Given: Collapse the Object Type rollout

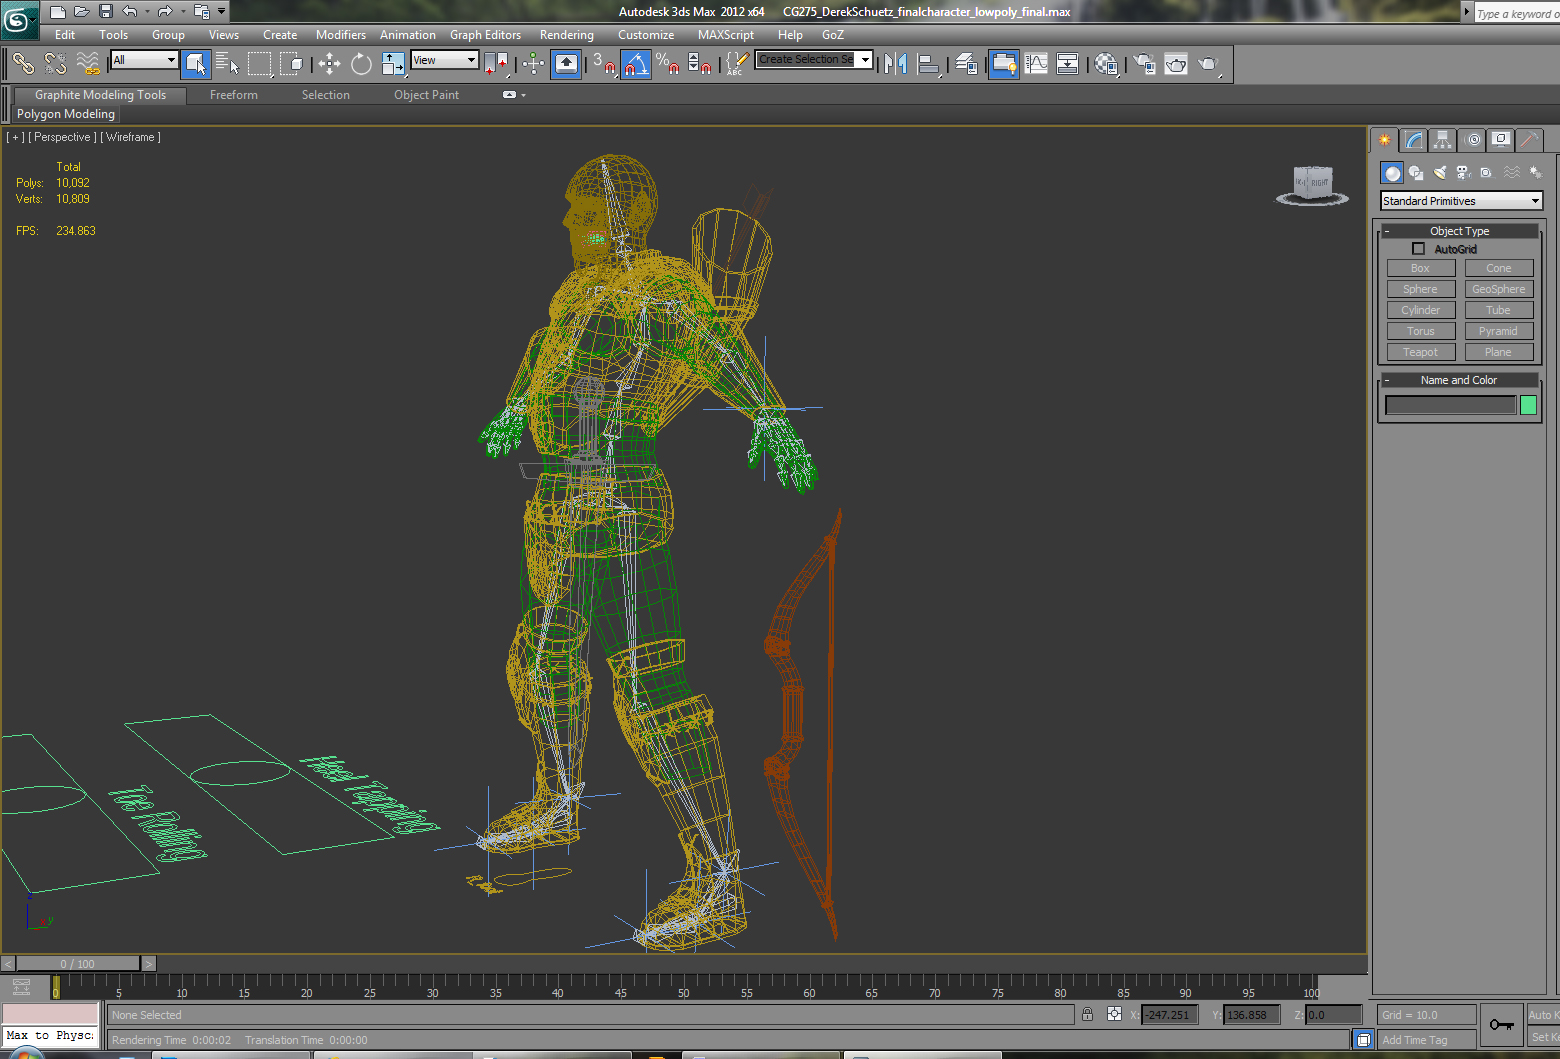Looking at the screenshot, I should click(x=1387, y=231).
